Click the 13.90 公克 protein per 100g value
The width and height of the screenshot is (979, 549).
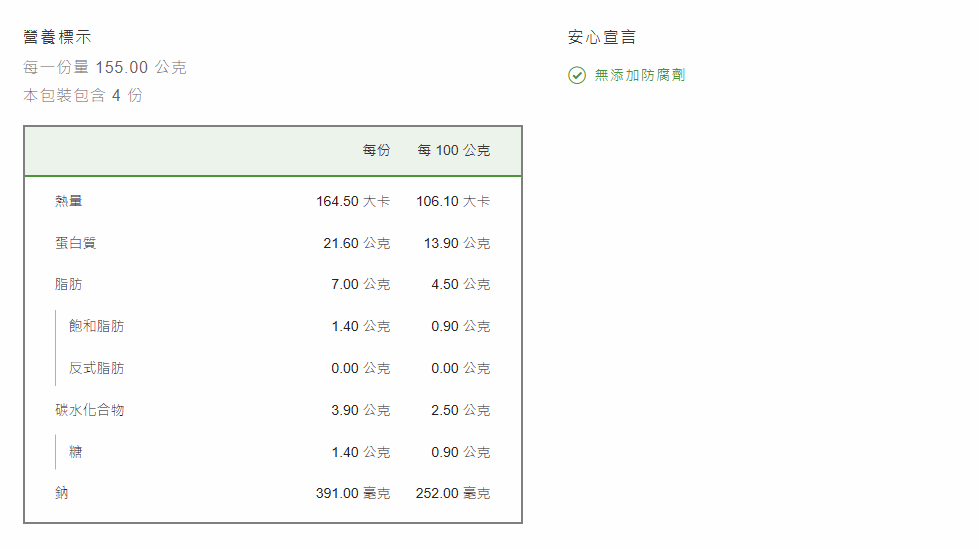(x=456, y=244)
